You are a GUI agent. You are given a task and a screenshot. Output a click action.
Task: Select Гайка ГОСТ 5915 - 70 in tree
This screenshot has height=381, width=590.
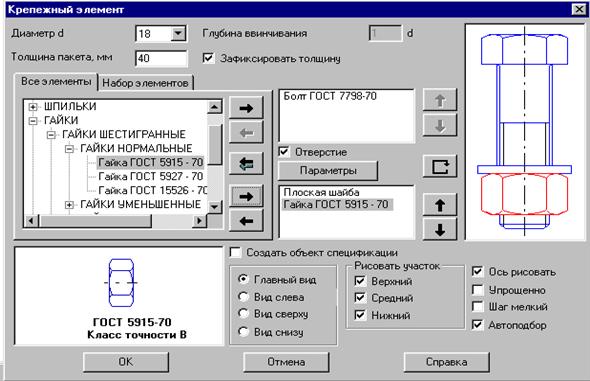click(x=151, y=162)
